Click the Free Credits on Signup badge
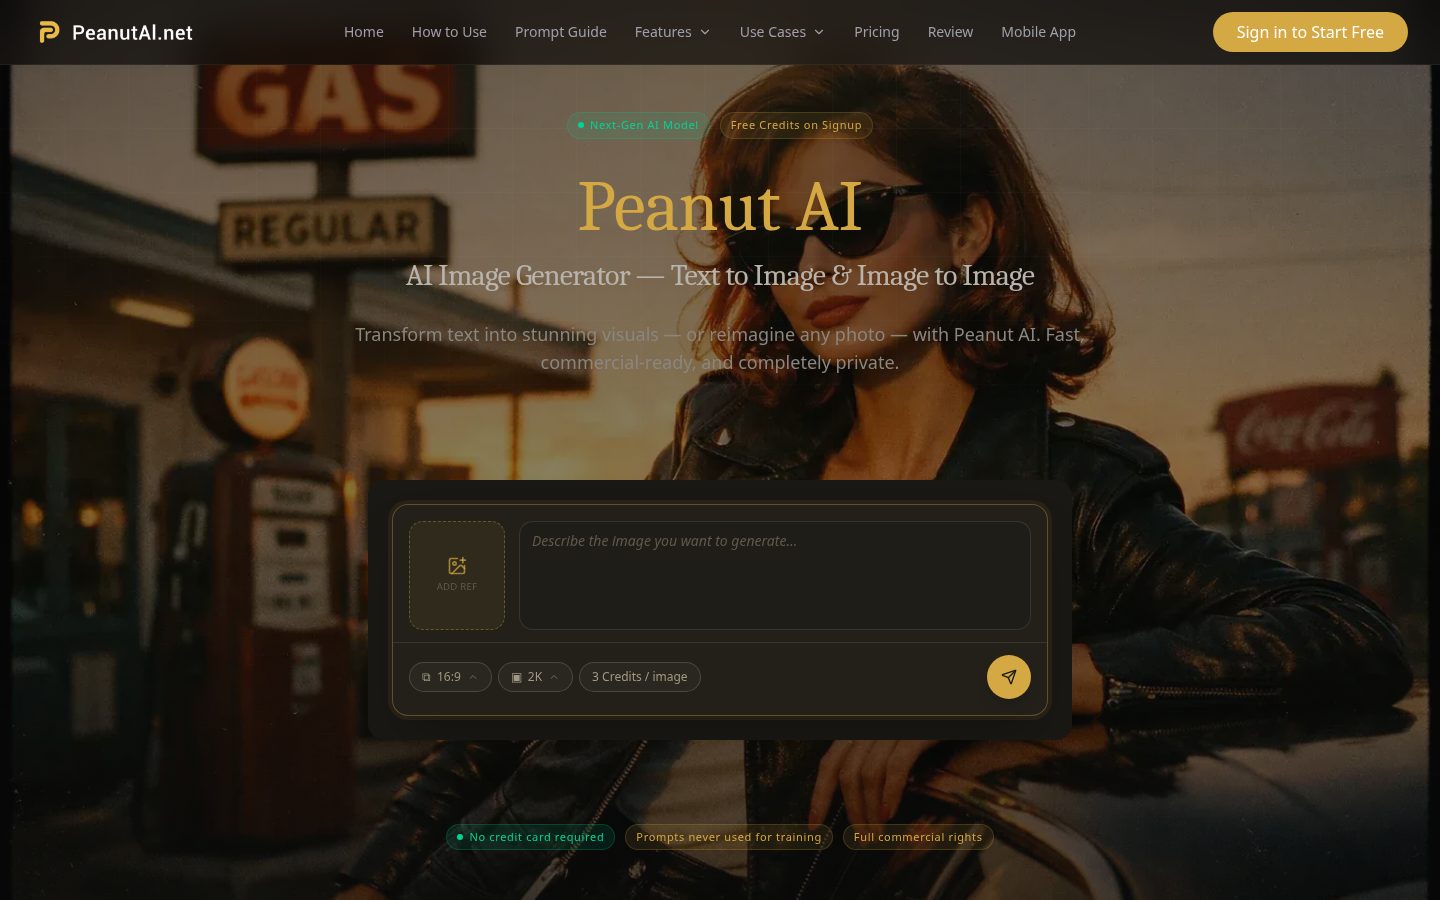This screenshot has height=900, width=1440. (796, 125)
